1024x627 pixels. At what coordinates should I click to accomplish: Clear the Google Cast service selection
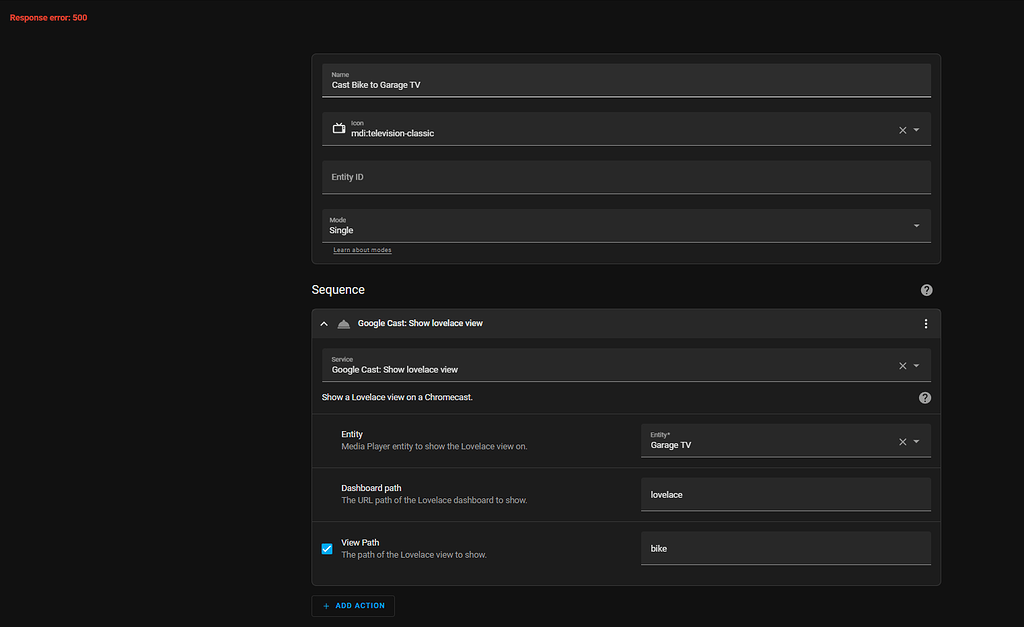pos(902,365)
